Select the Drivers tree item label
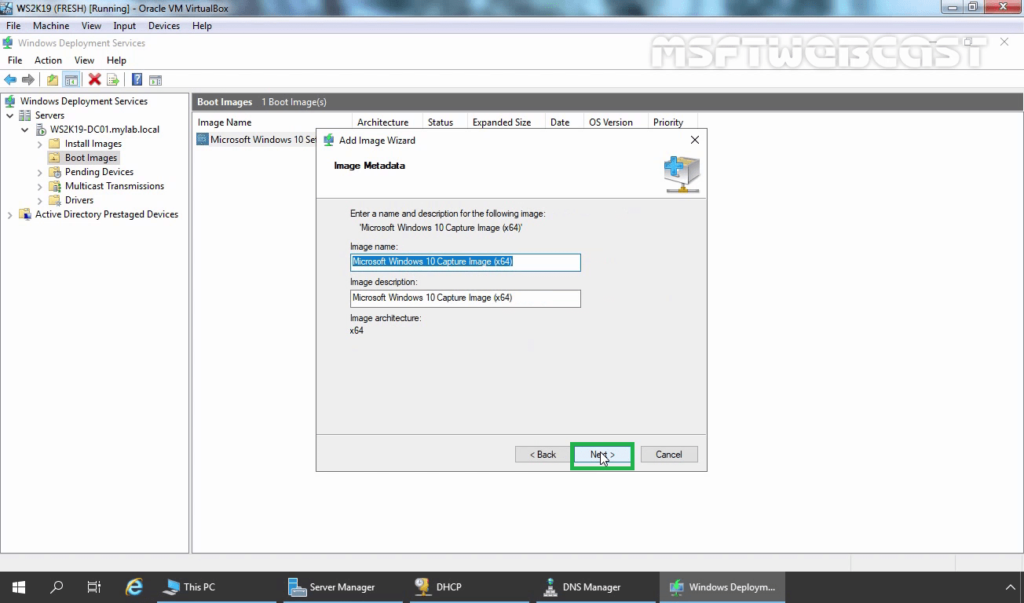The height and width of the screenshot is (603, 1024). pos(79,200)
